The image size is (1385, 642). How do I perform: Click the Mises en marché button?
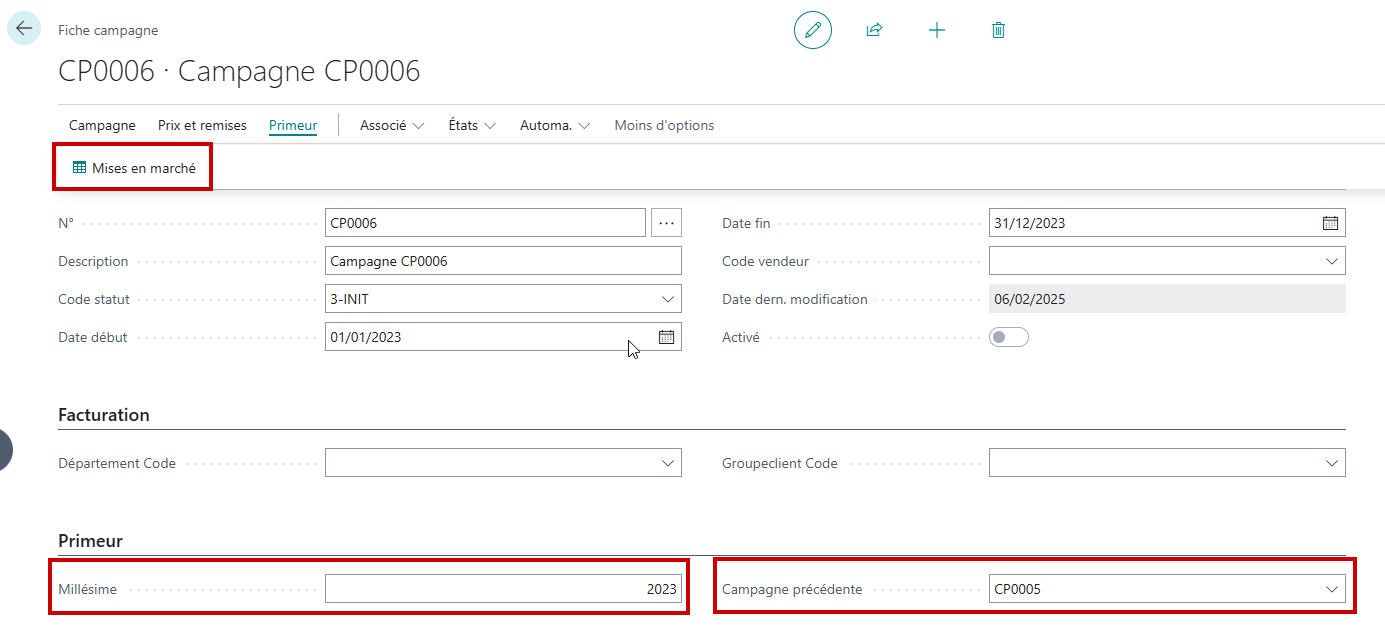click(134, 168)
